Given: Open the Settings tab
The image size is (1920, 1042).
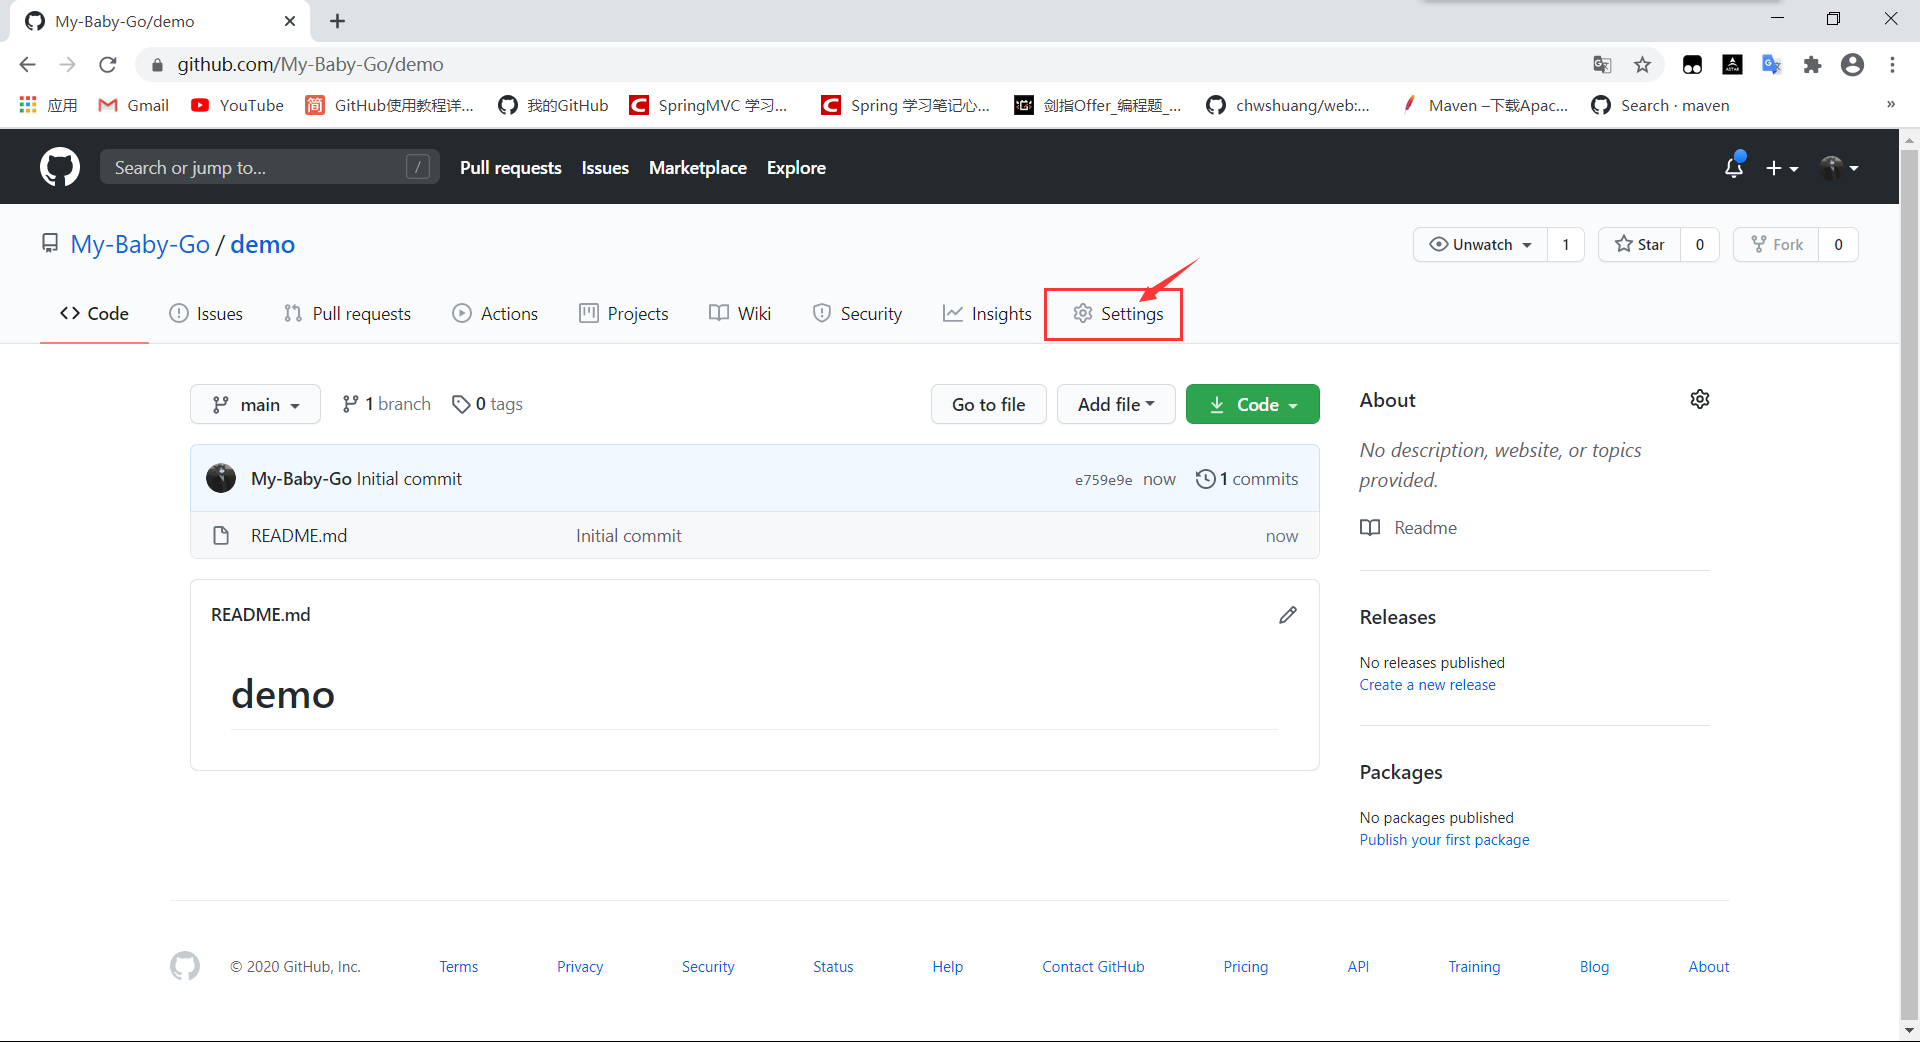Looking at the screenshot, I should click(1118, 314).
